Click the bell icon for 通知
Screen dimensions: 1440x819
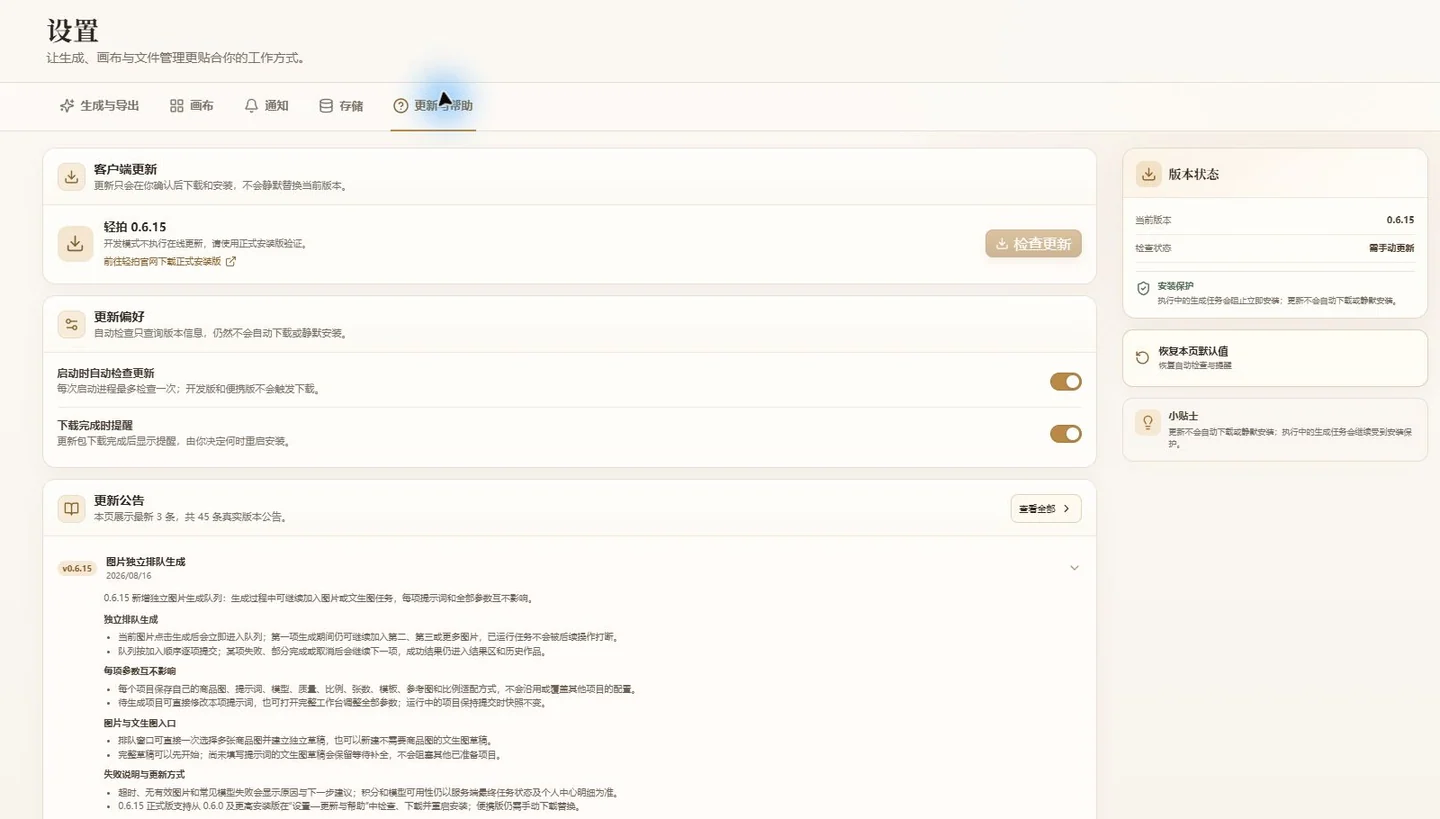tap(251, 106)
